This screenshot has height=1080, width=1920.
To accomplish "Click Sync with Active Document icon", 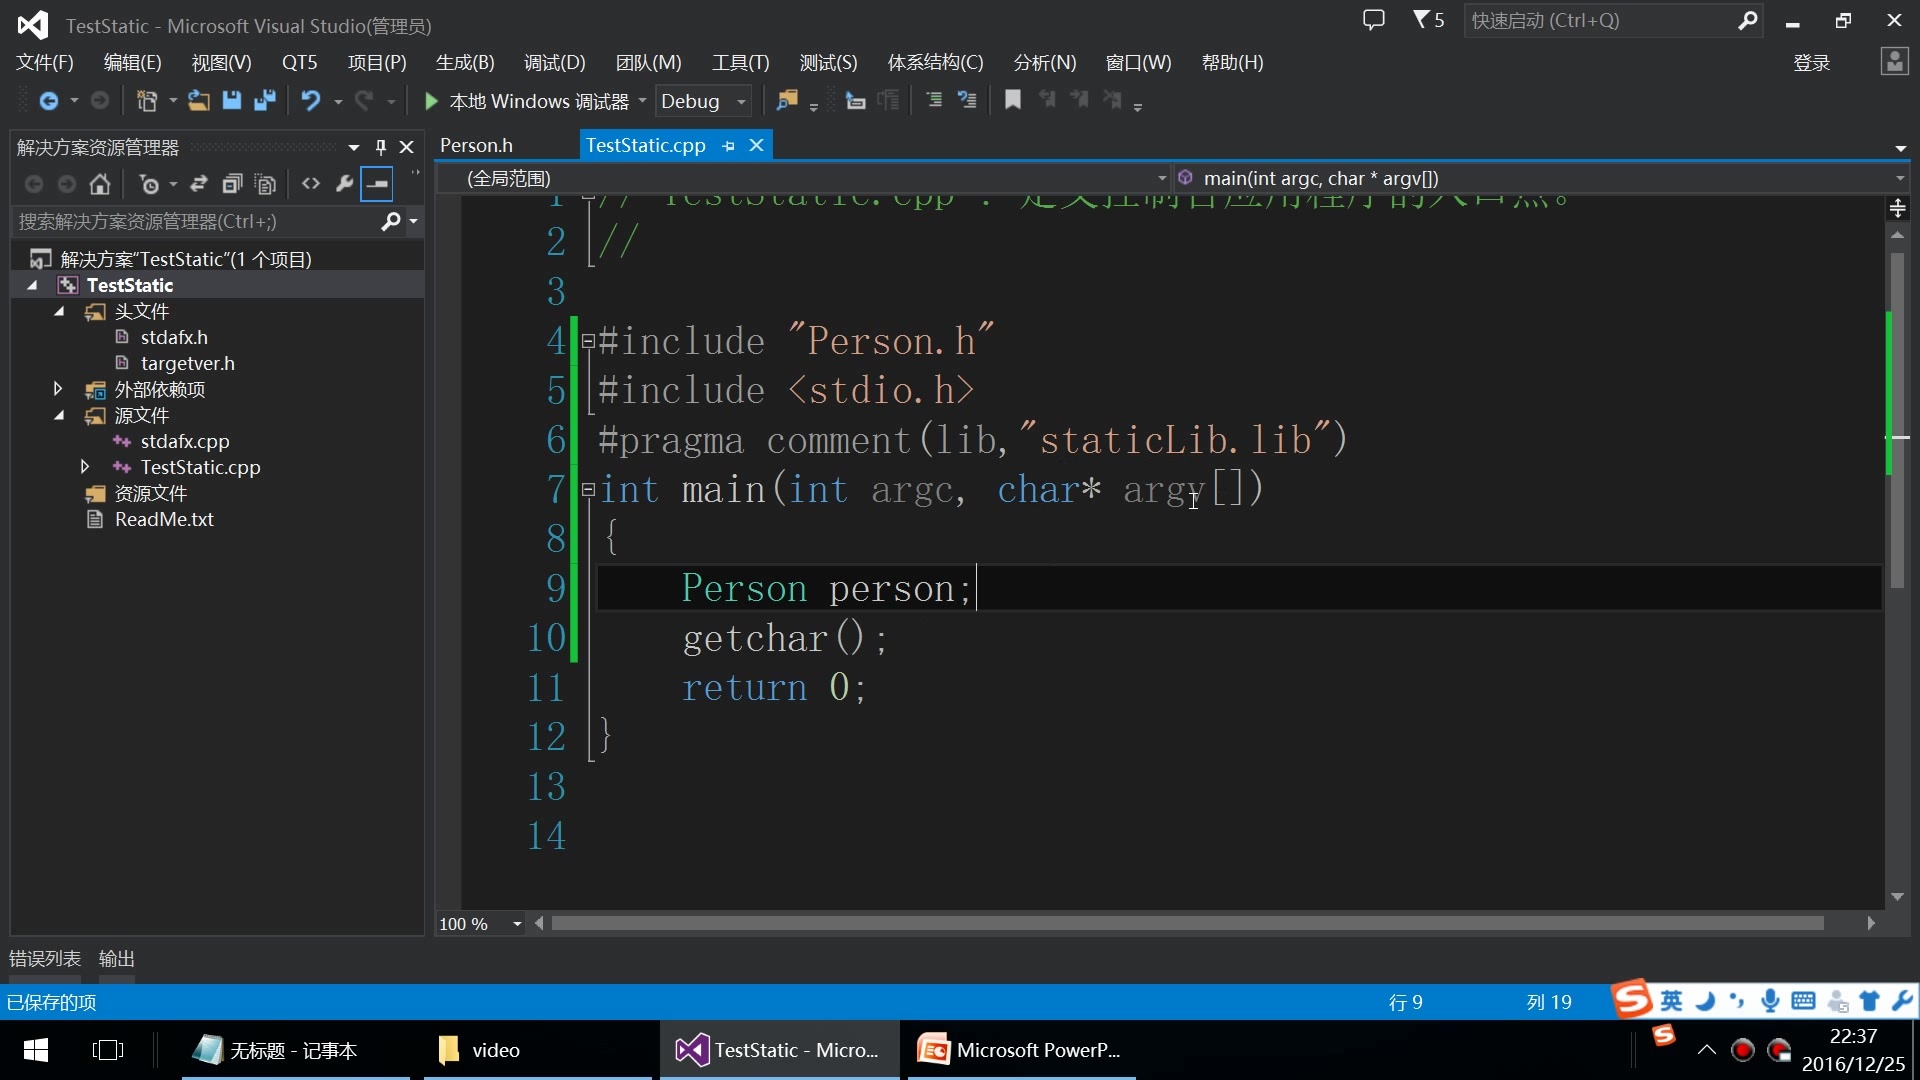I will 199,184.
